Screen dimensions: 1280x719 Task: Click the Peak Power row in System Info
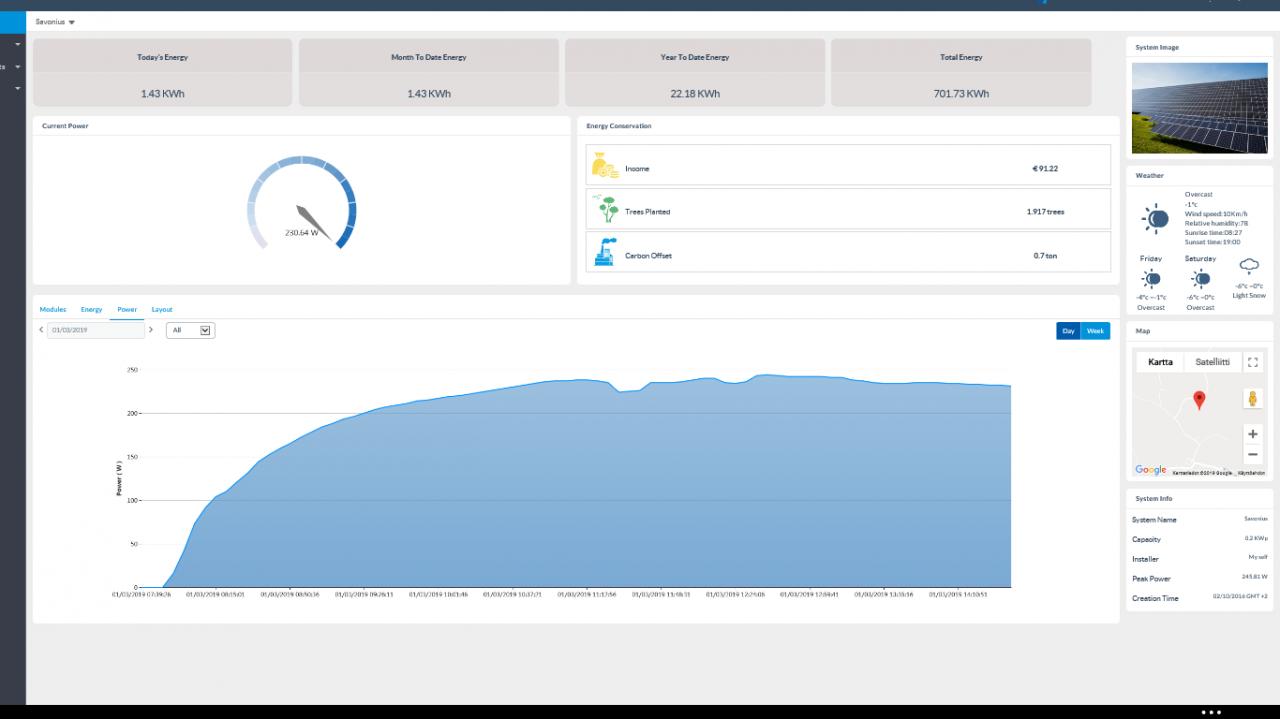click(x=1200, y=578)
